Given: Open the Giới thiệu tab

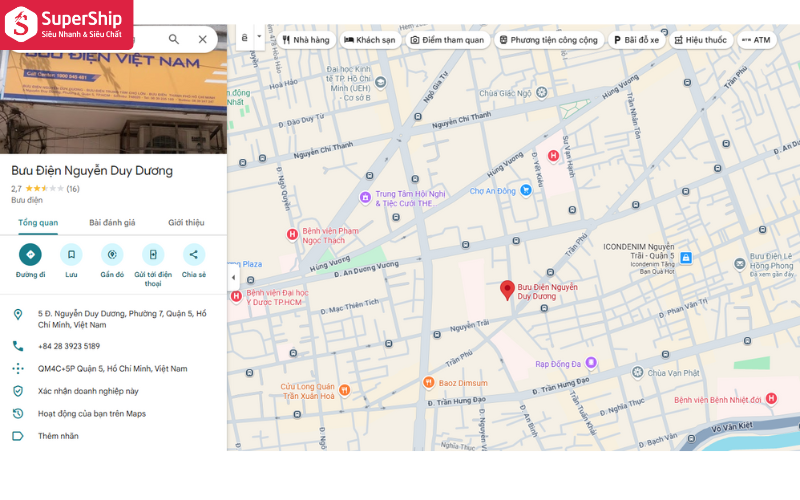Looking at the screenshot, I should (x=186, y=222).
